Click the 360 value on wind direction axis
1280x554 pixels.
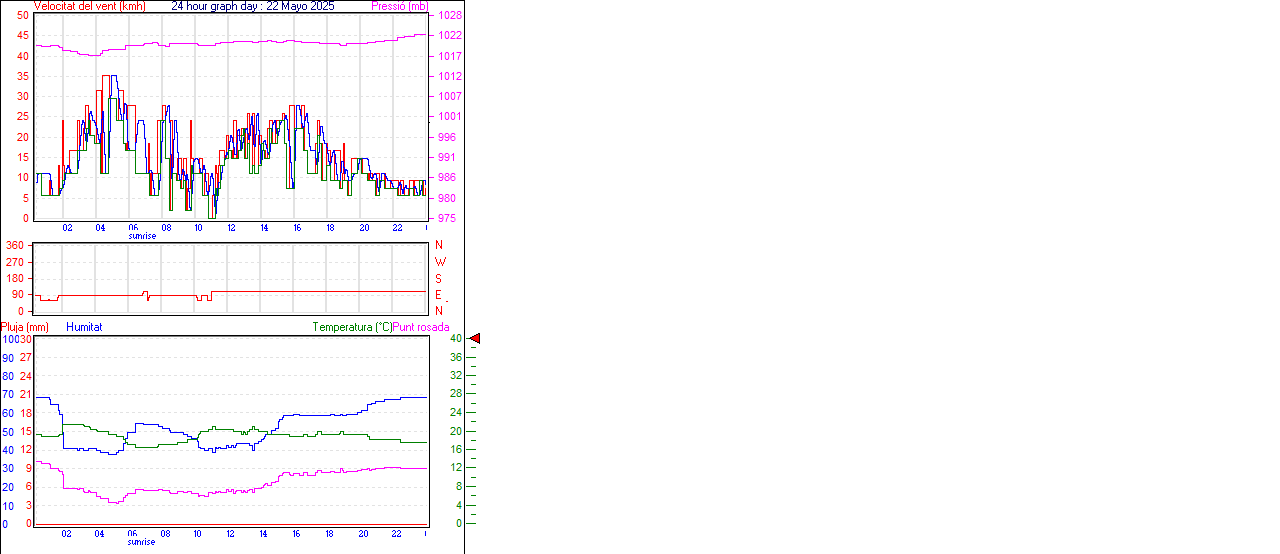(x=15, y=245)
